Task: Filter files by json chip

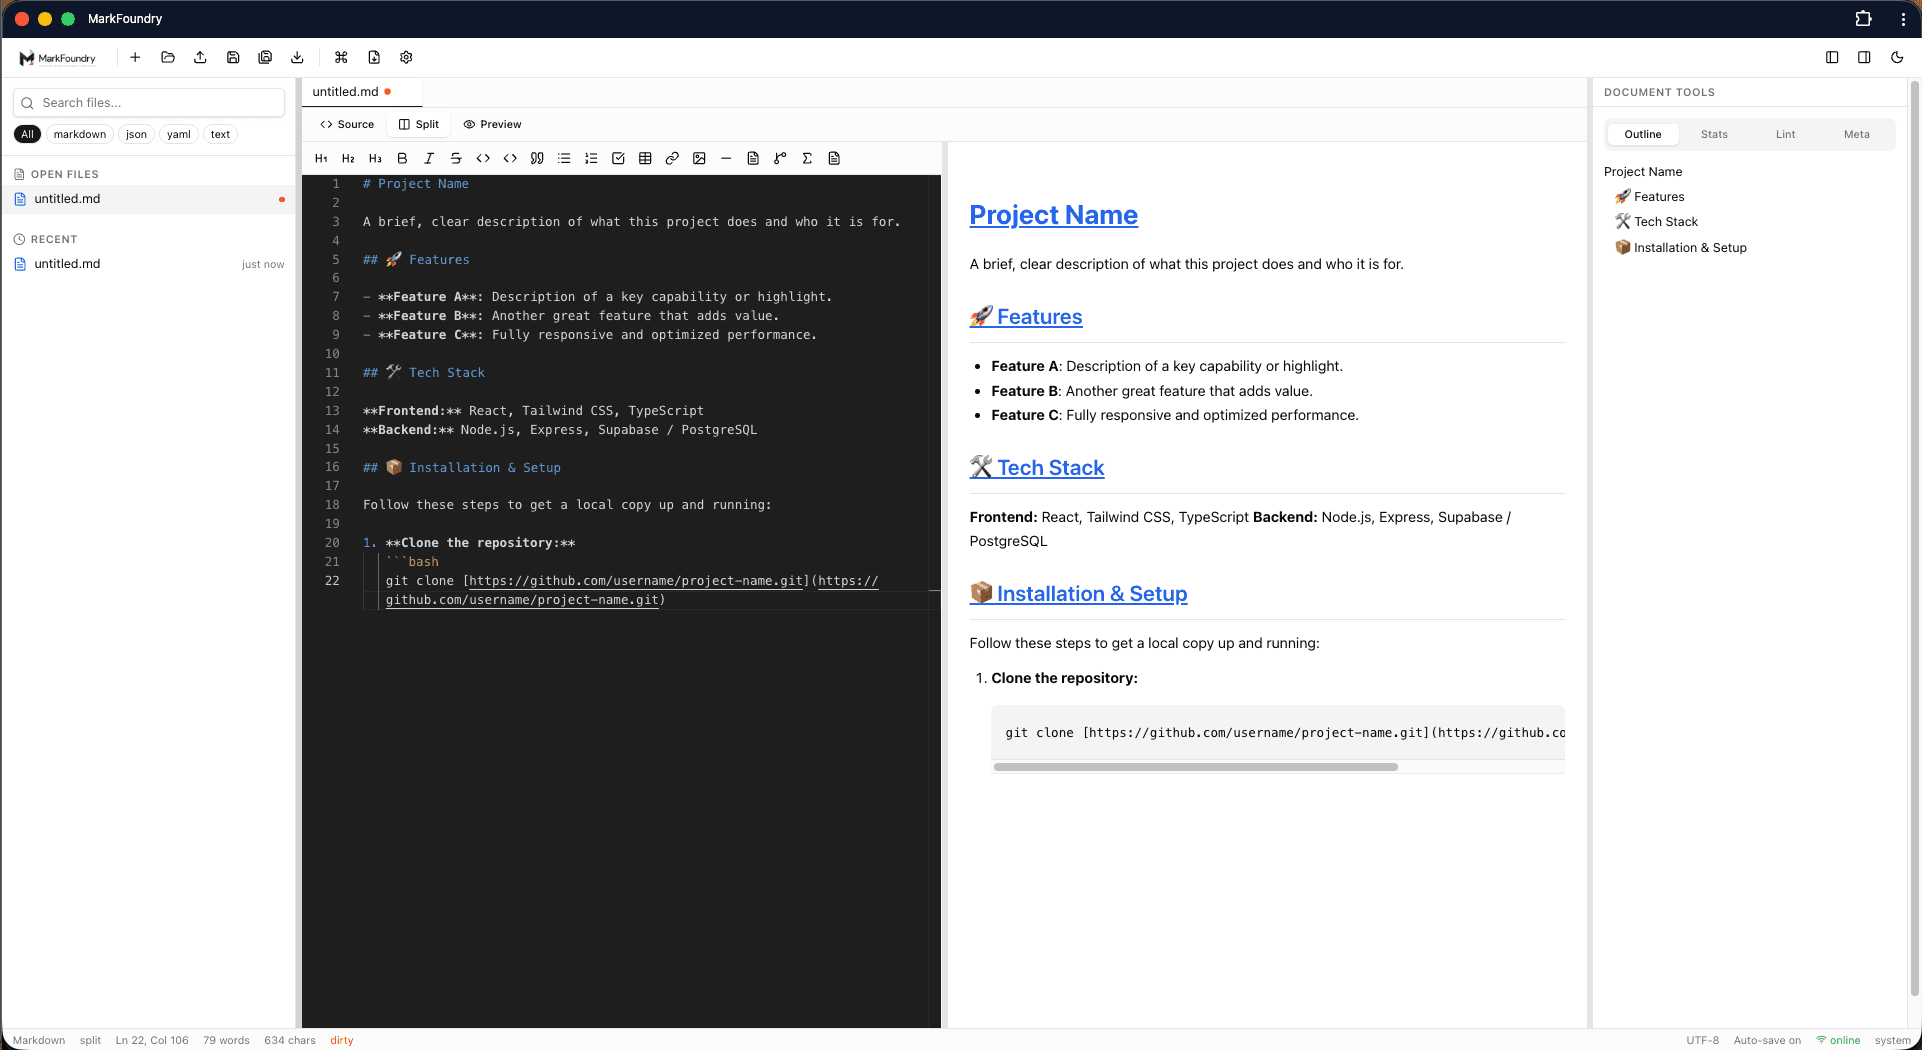Action: (x=136, y=134)
